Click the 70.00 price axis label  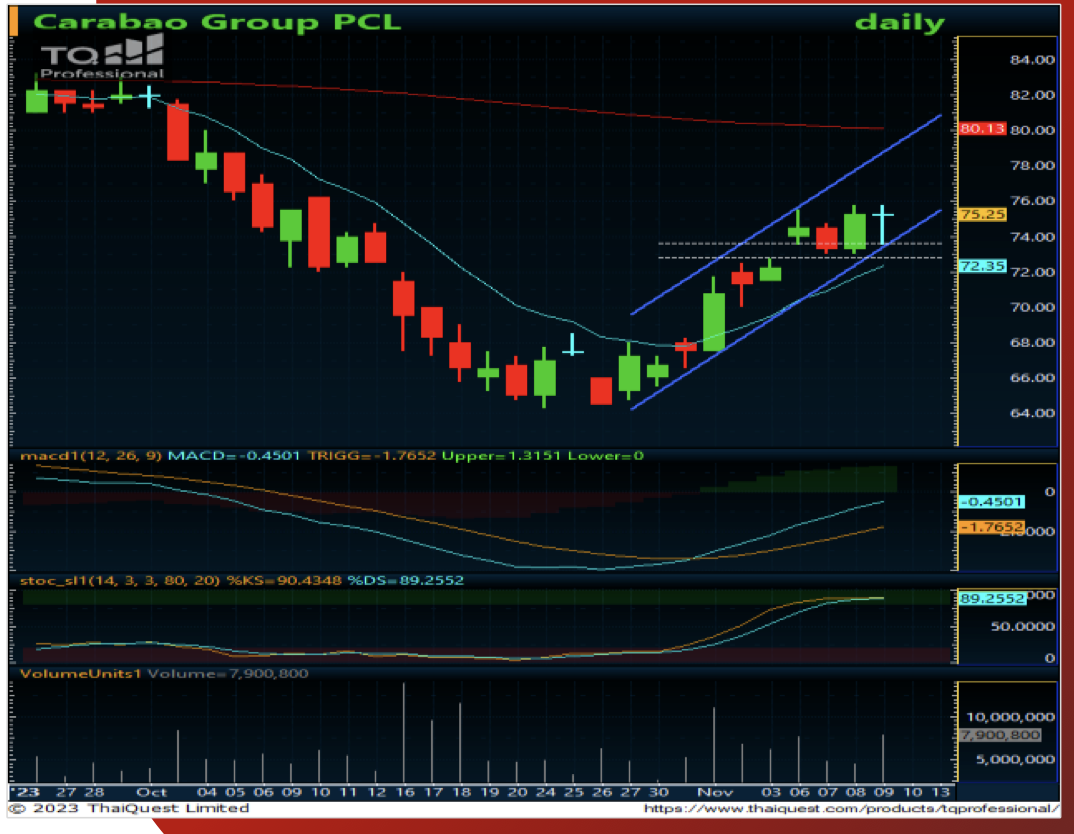click(x=1032, y=307)
